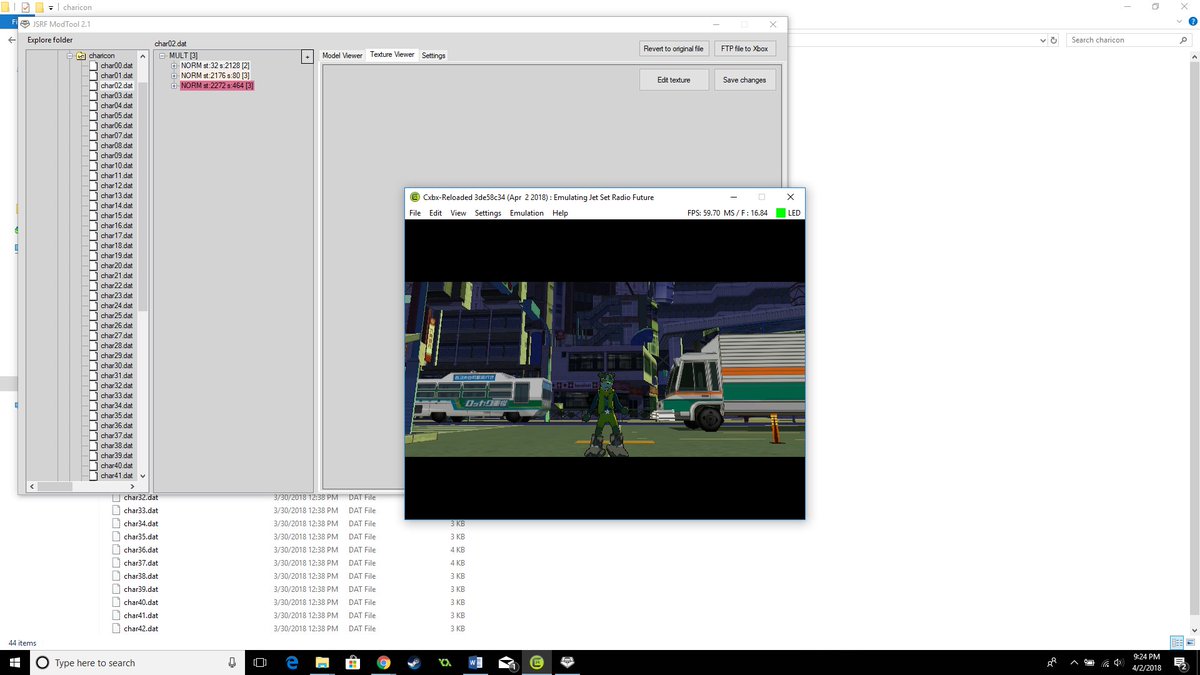This screenshot has width=1200, height=675.
Task: Click the green LED indicator in Cxbx
Action: coord(780,213)
